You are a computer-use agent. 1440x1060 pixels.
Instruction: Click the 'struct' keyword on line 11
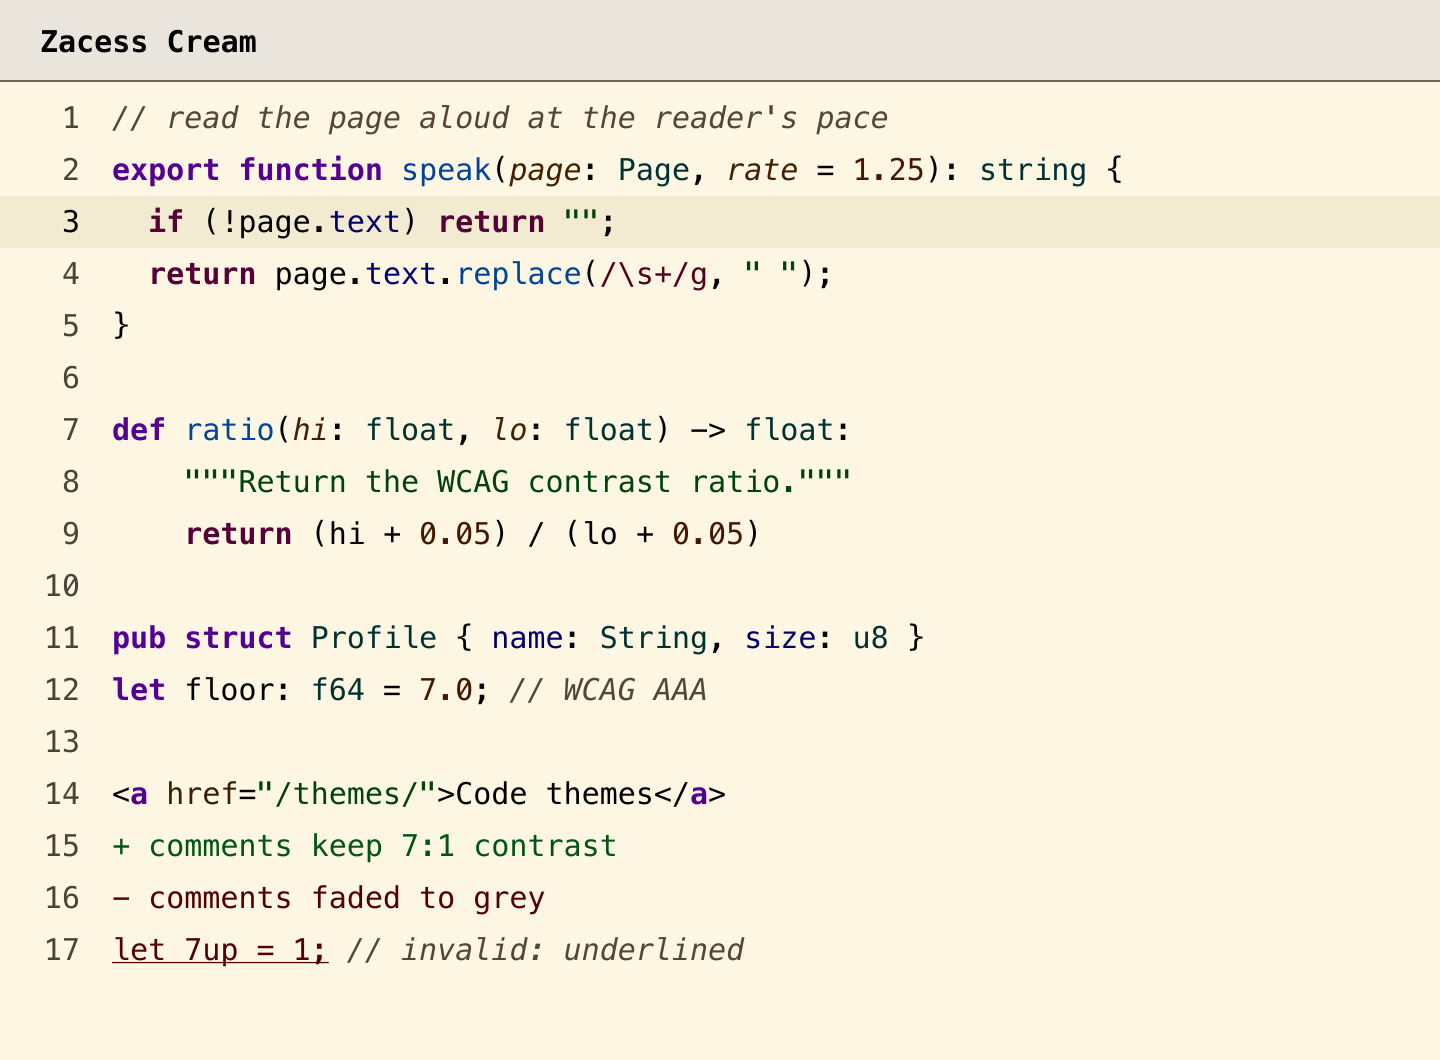[x=239, y=638]
